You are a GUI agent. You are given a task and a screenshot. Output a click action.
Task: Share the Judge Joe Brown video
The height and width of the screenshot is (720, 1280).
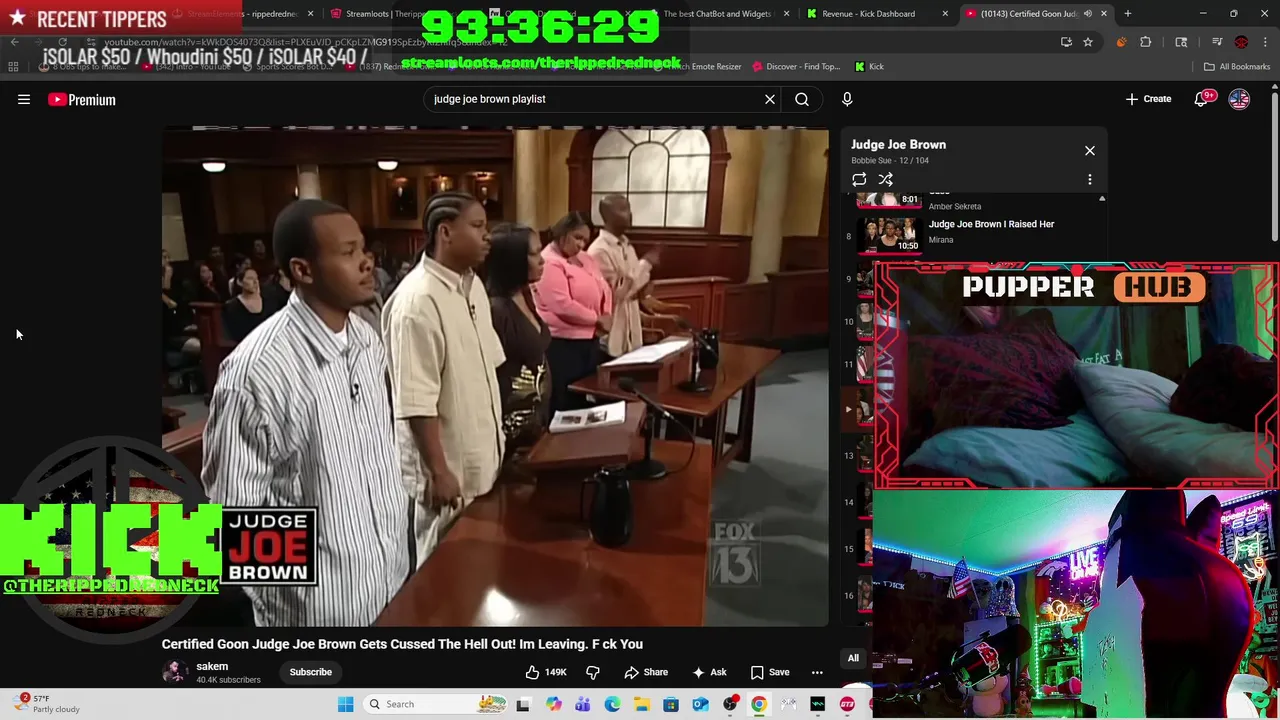click(x=646, y=672)
